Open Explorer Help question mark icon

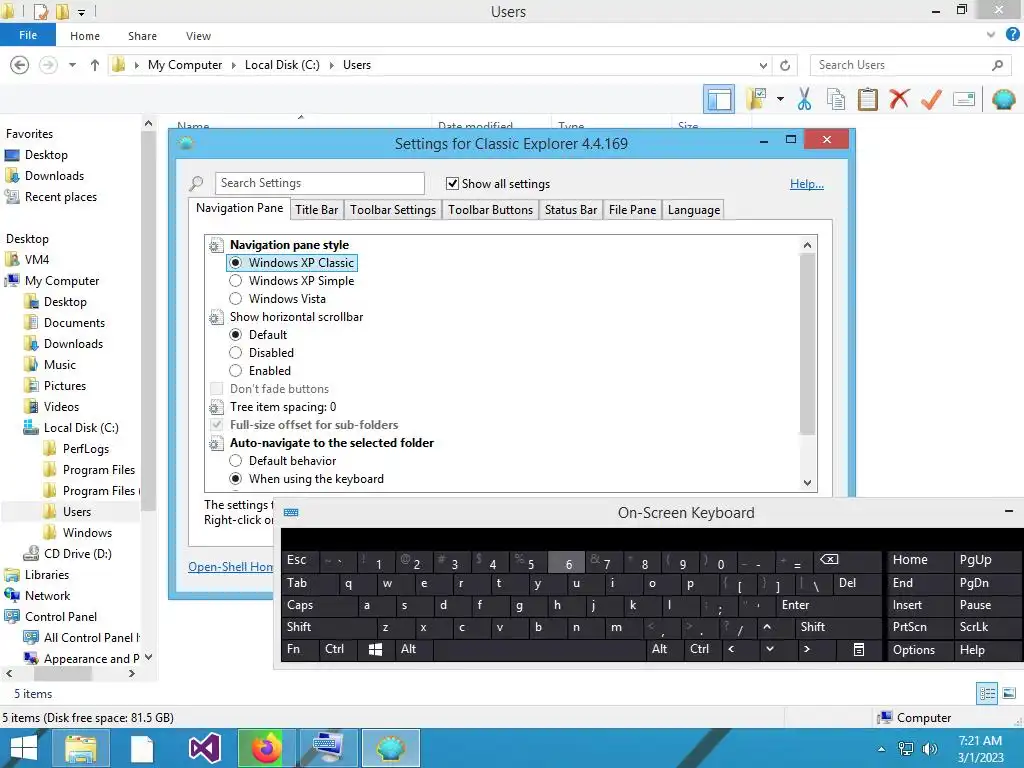click(1012, 35)
